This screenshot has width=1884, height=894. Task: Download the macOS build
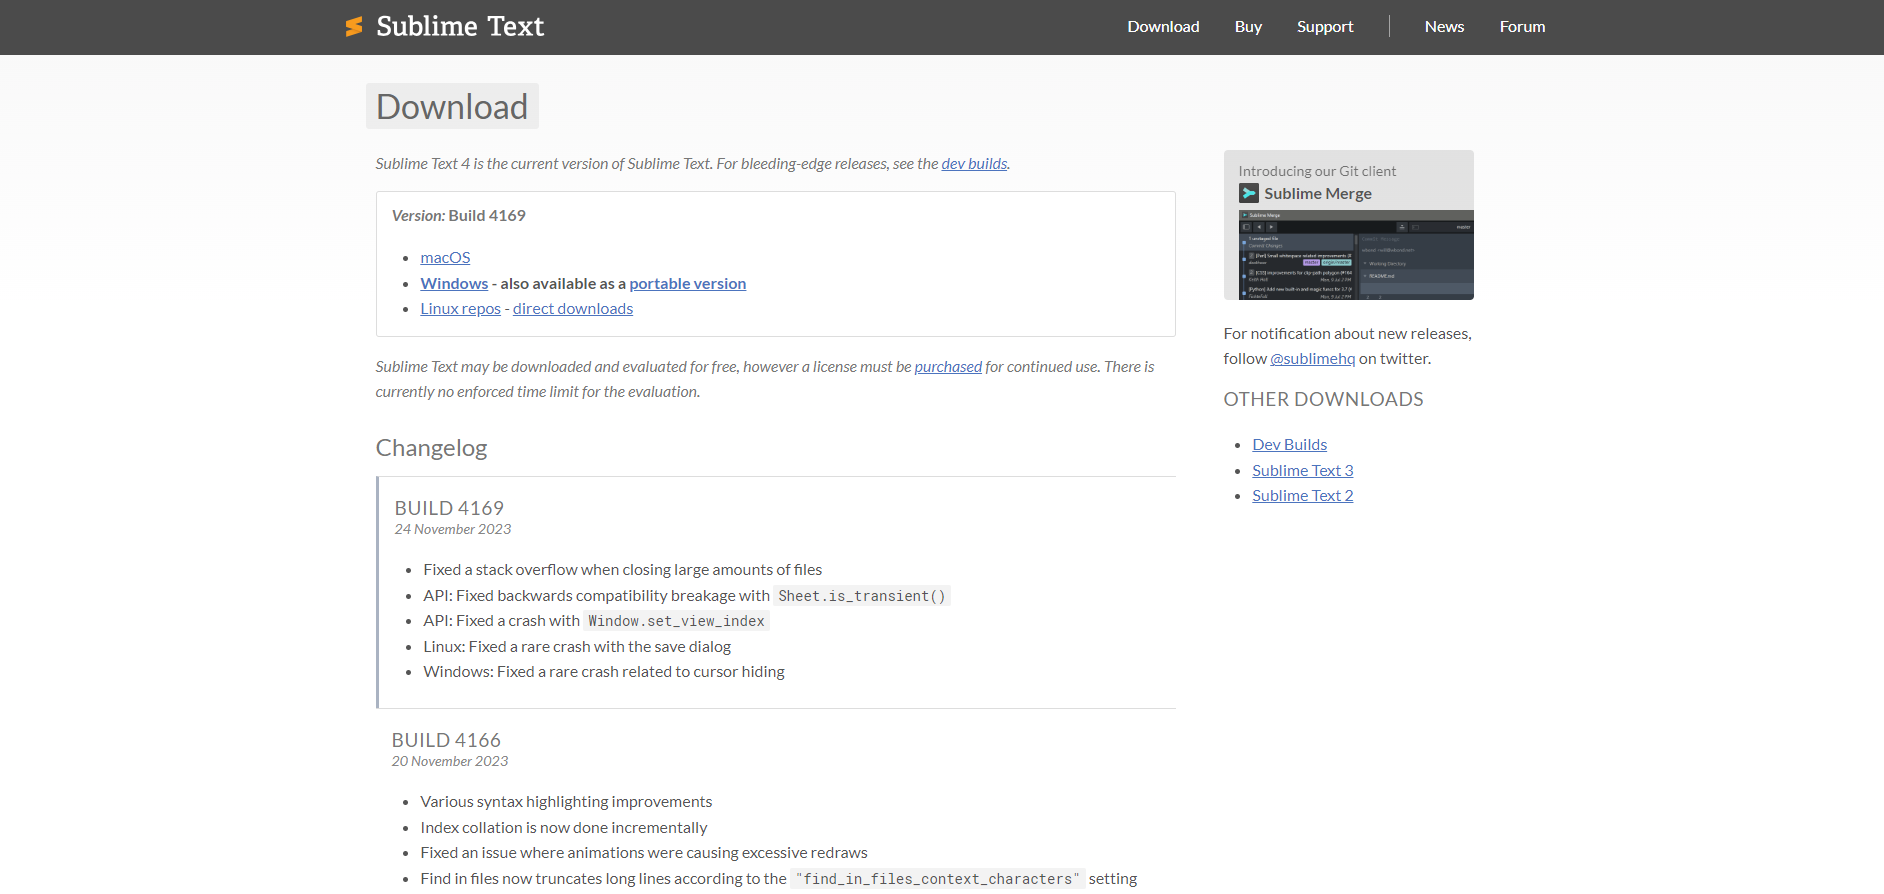[x=445, y=258]
